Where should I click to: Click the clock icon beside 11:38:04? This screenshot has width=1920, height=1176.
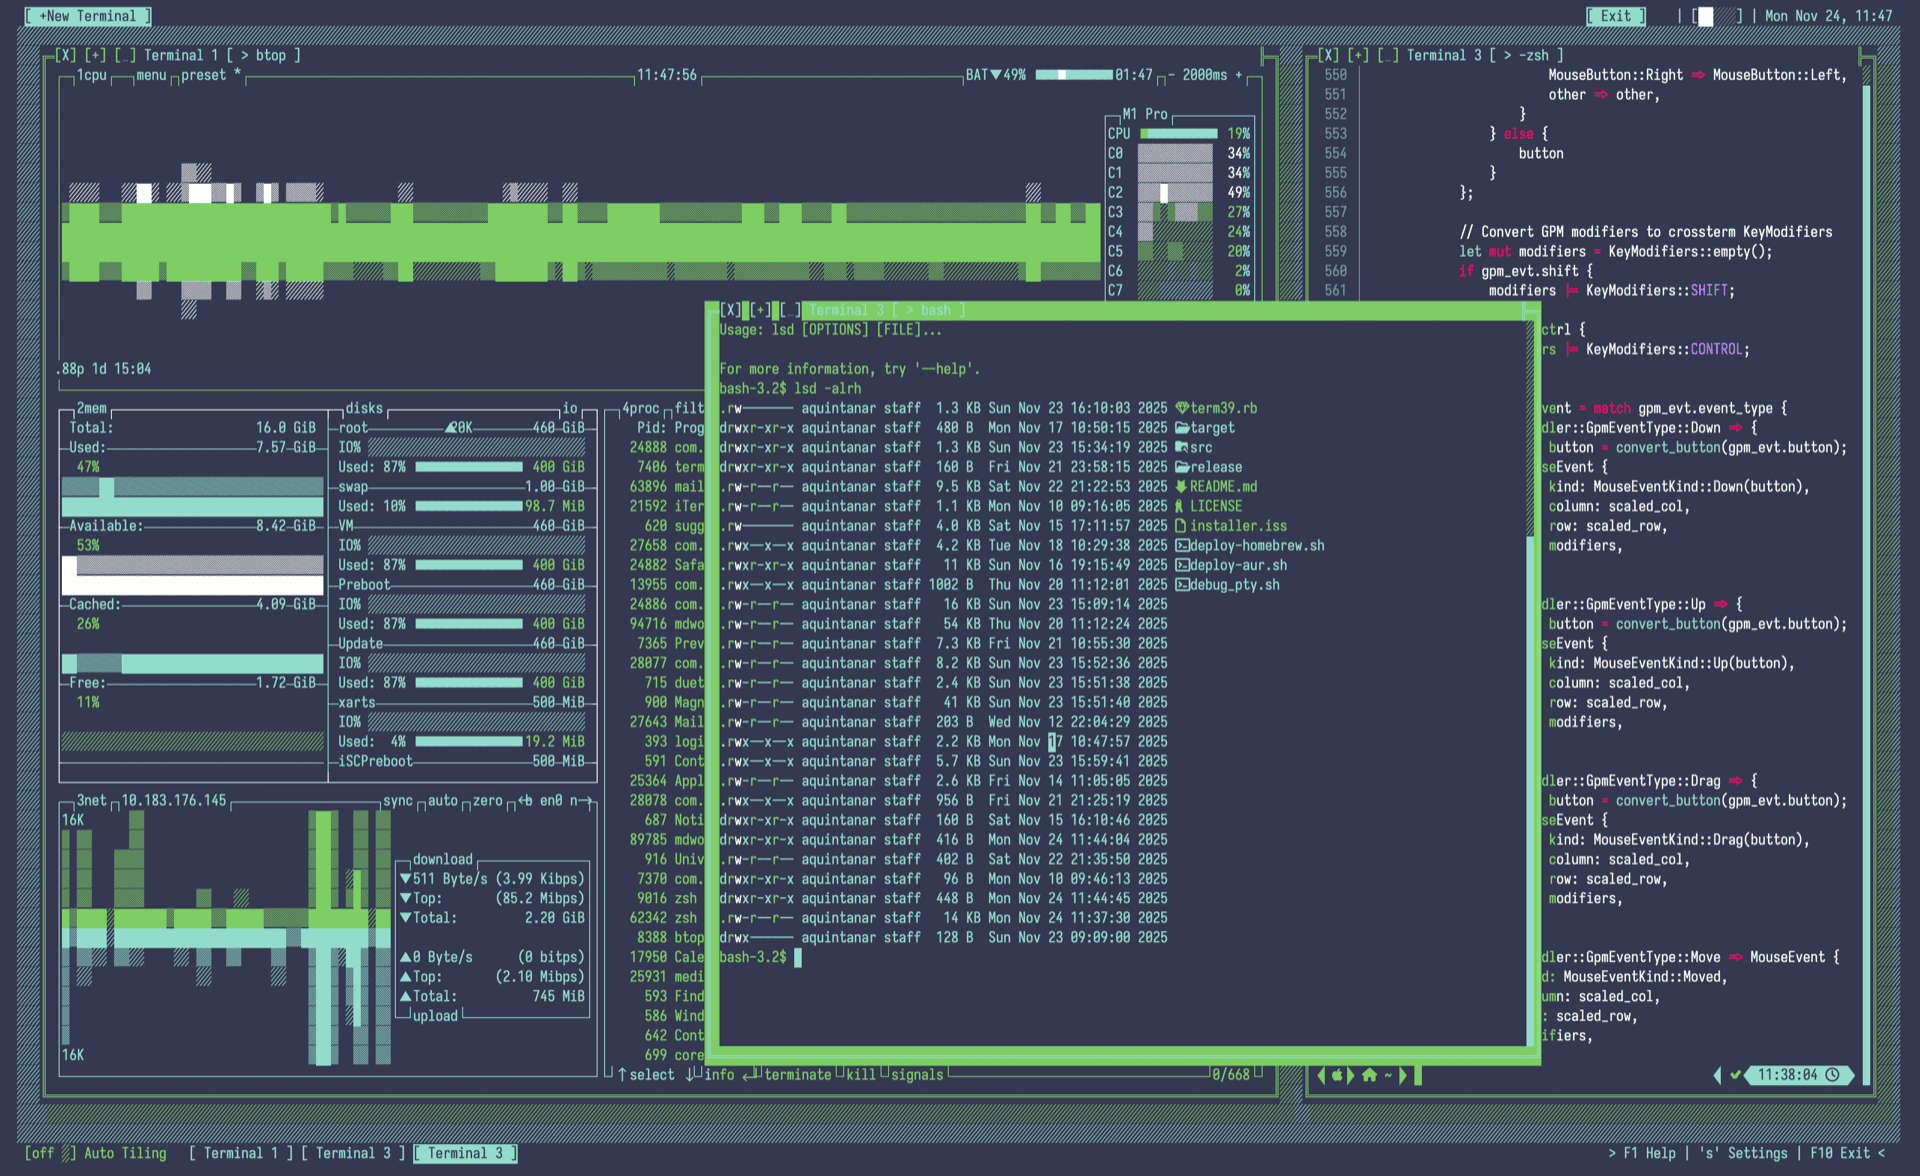[1832, 1075]
